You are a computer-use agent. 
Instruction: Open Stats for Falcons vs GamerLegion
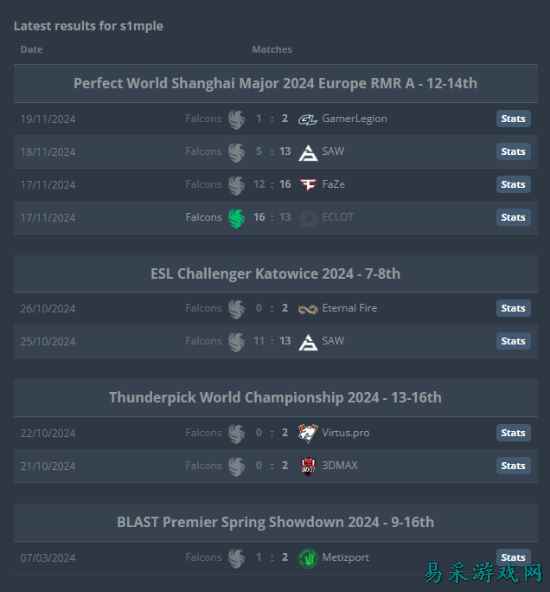coord(513,119)
